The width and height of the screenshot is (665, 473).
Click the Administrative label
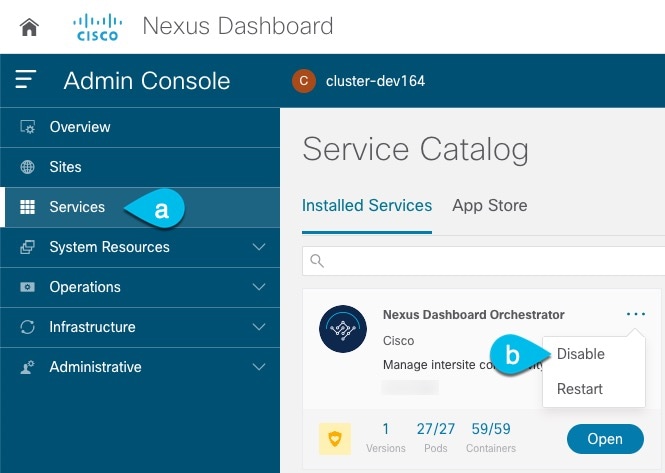95,367
